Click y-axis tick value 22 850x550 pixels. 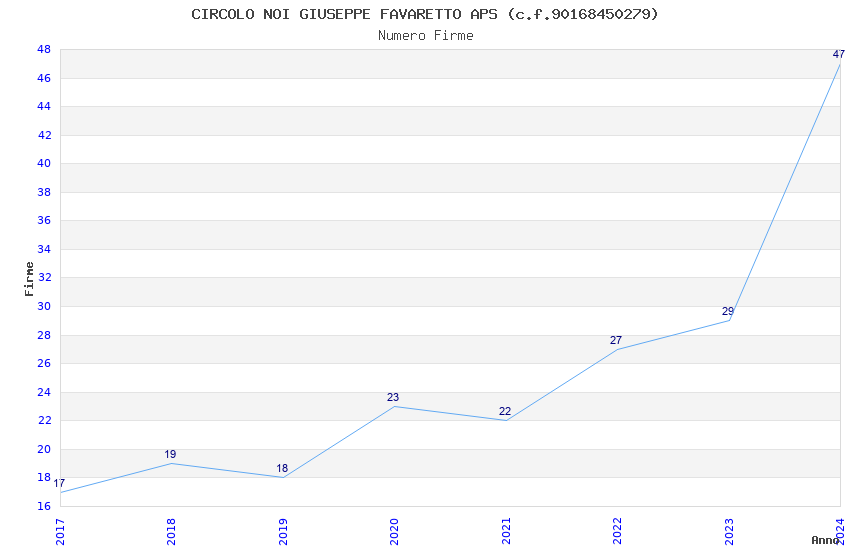click(44, 420)
